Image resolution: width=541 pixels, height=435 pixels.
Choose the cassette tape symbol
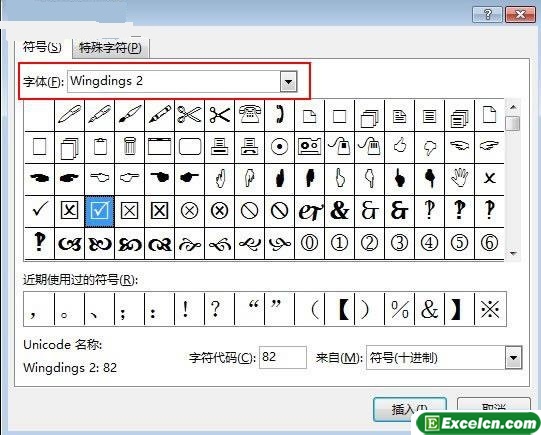click(x=309, y=147)
